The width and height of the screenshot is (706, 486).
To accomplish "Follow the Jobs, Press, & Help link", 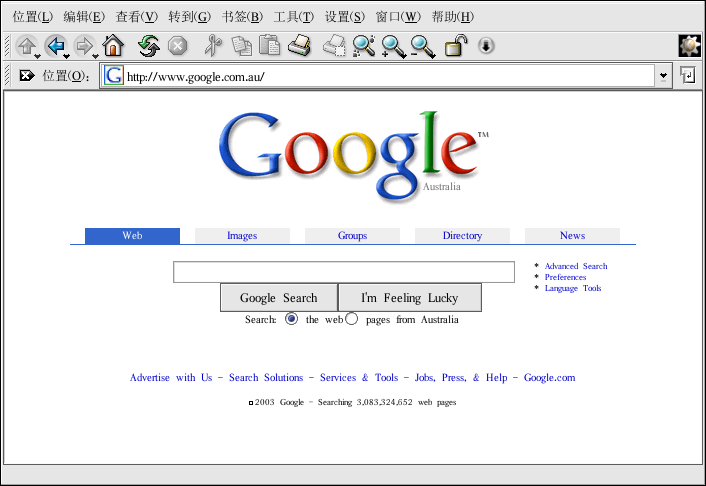I will click(461, 377).
